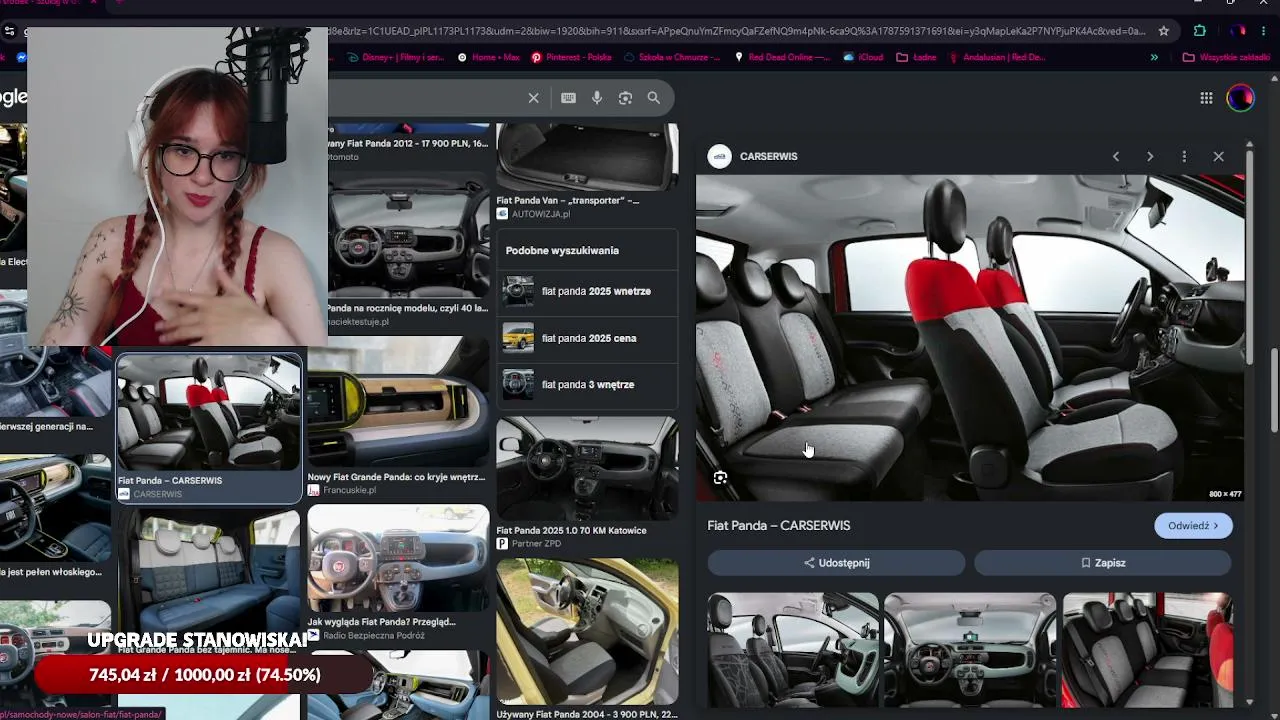Open the Andalusian | Red De... bookmark
Image resolution: width=1280 pixels, height=720 pixels.
[x=997, y=58]
